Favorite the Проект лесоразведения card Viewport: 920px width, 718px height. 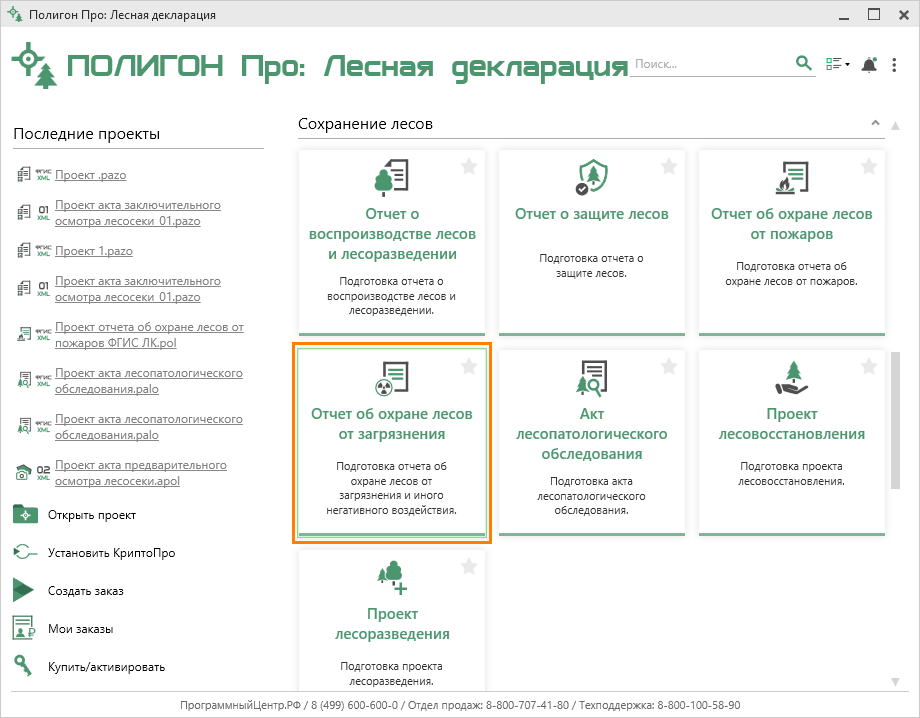point(469,567)
